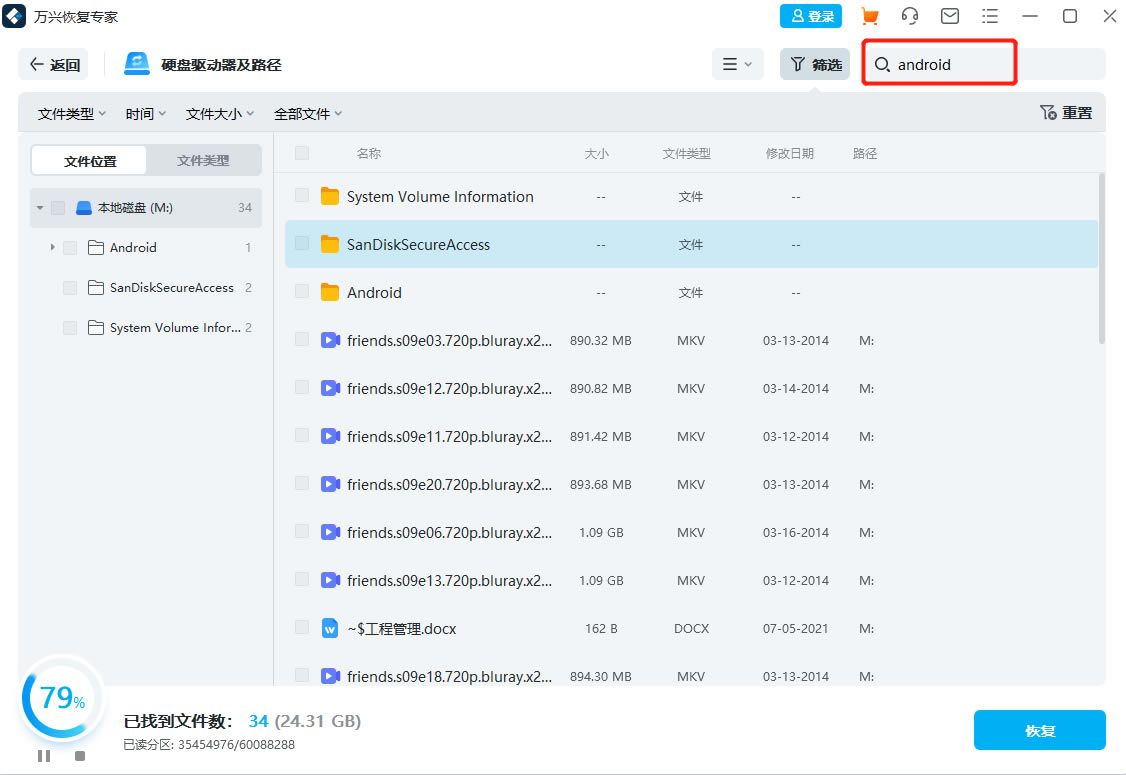Open the 文件类型 filter dropdown
The height and width of the screenshot is (775, 1126).
[x=72, y=114]
